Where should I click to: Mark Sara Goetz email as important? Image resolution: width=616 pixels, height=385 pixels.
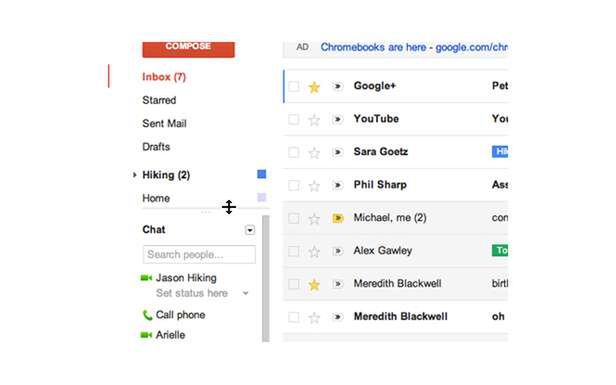click(338, 152)
